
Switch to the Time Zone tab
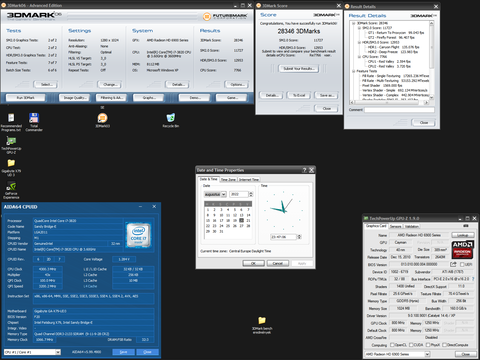228,180
